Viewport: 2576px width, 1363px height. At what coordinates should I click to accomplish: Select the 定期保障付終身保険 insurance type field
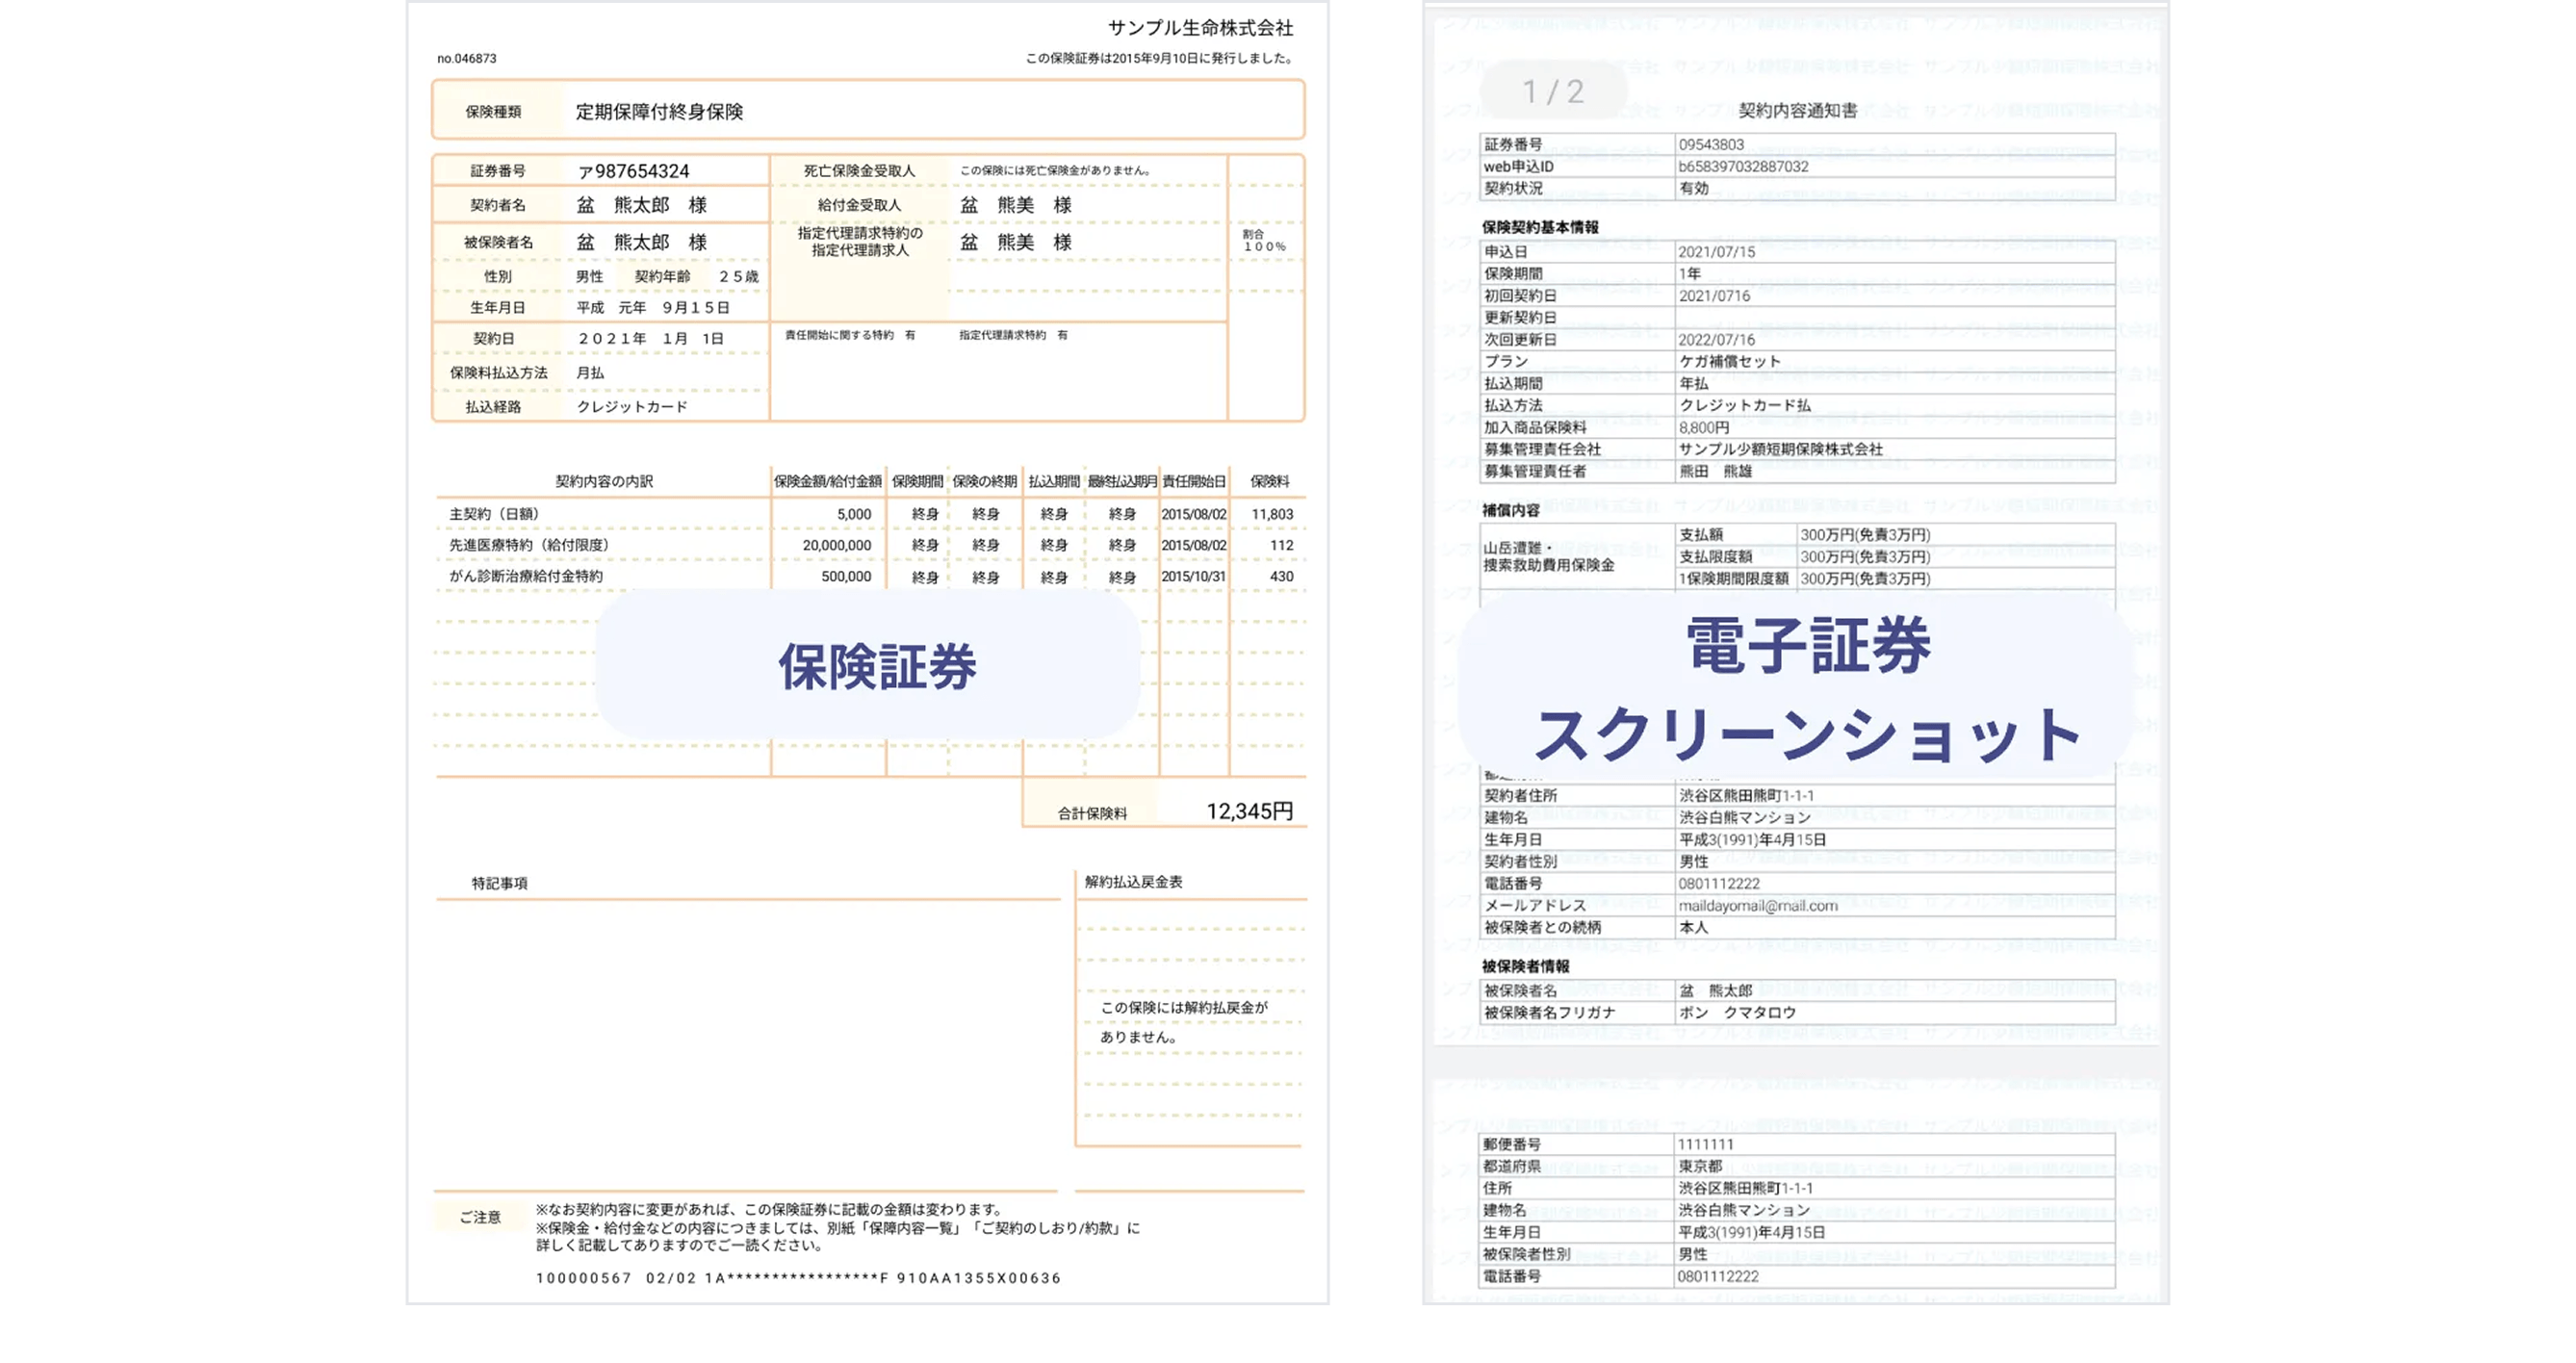[x=659, y=112]
